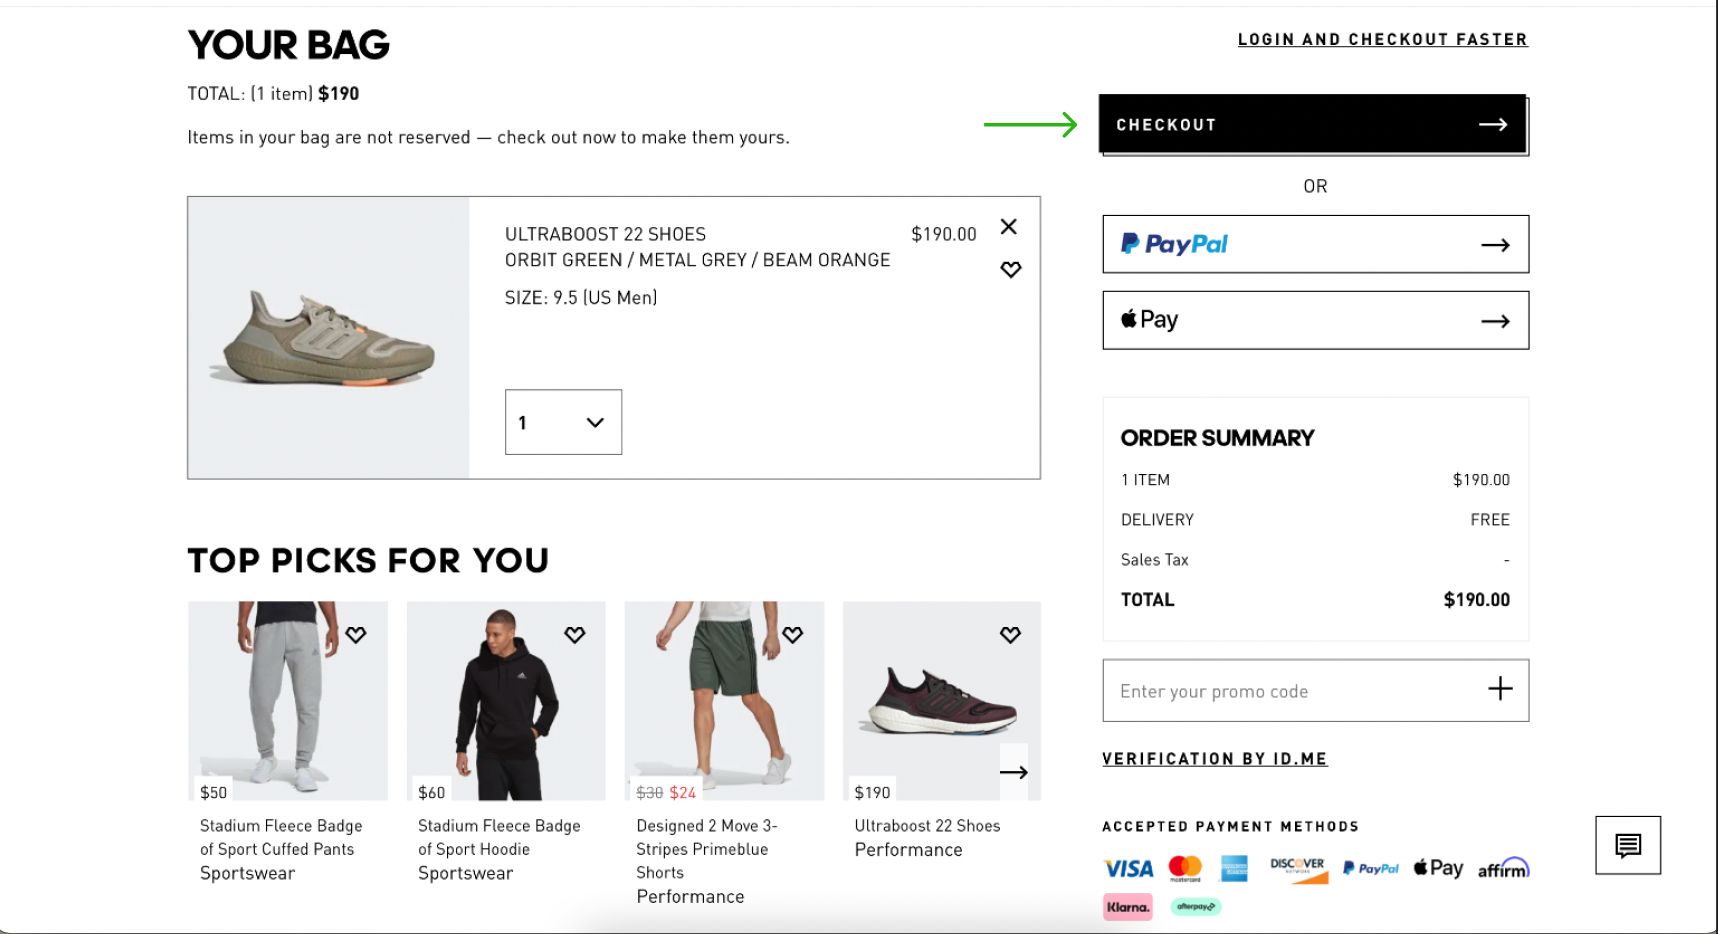1718x934 pixels.
Task: Click the plus icon to apply the promo code
Action: click(1500, 689)
